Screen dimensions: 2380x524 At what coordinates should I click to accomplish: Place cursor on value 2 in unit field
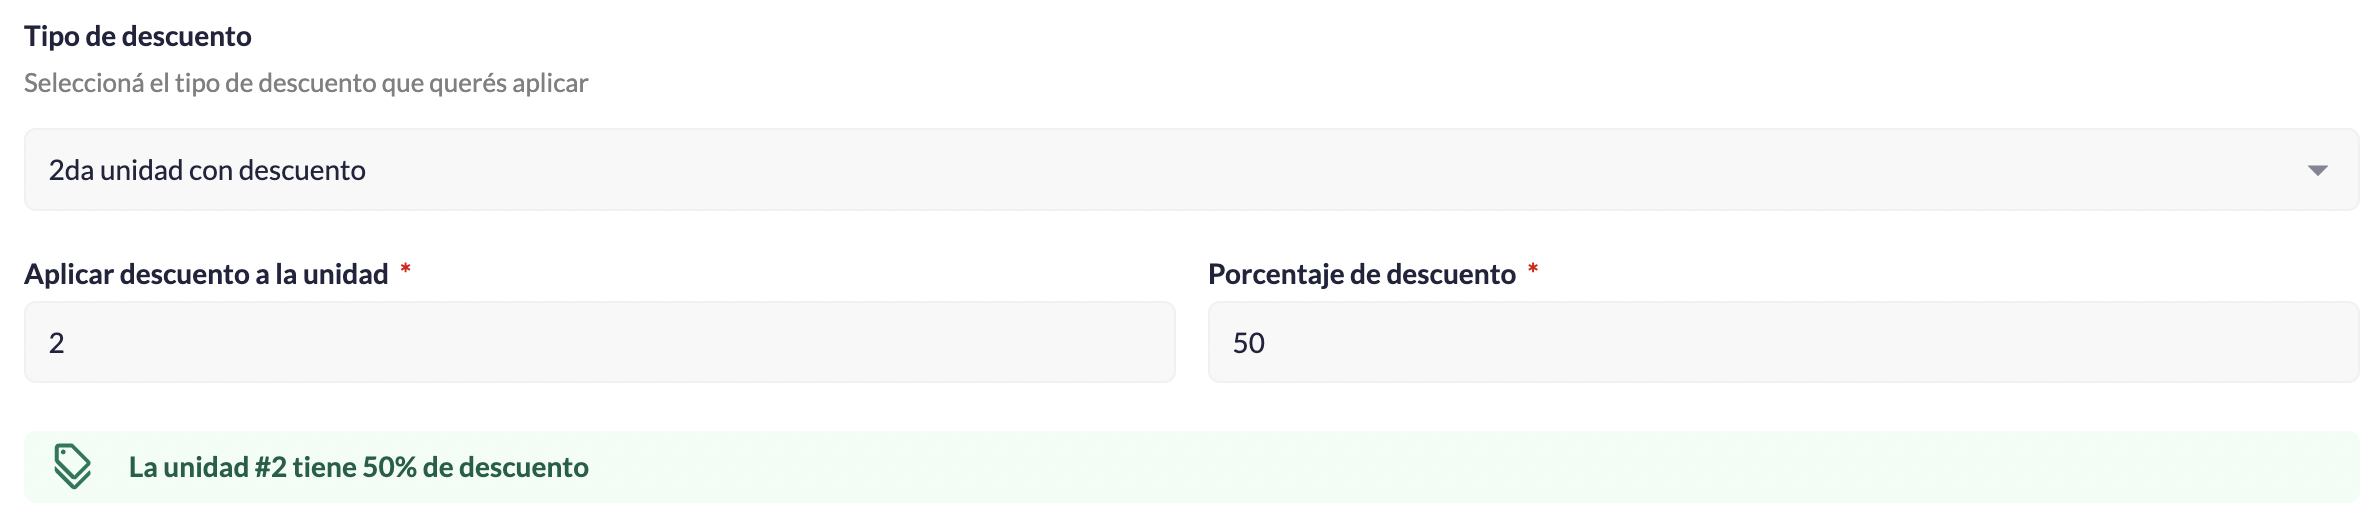[57, 343]
